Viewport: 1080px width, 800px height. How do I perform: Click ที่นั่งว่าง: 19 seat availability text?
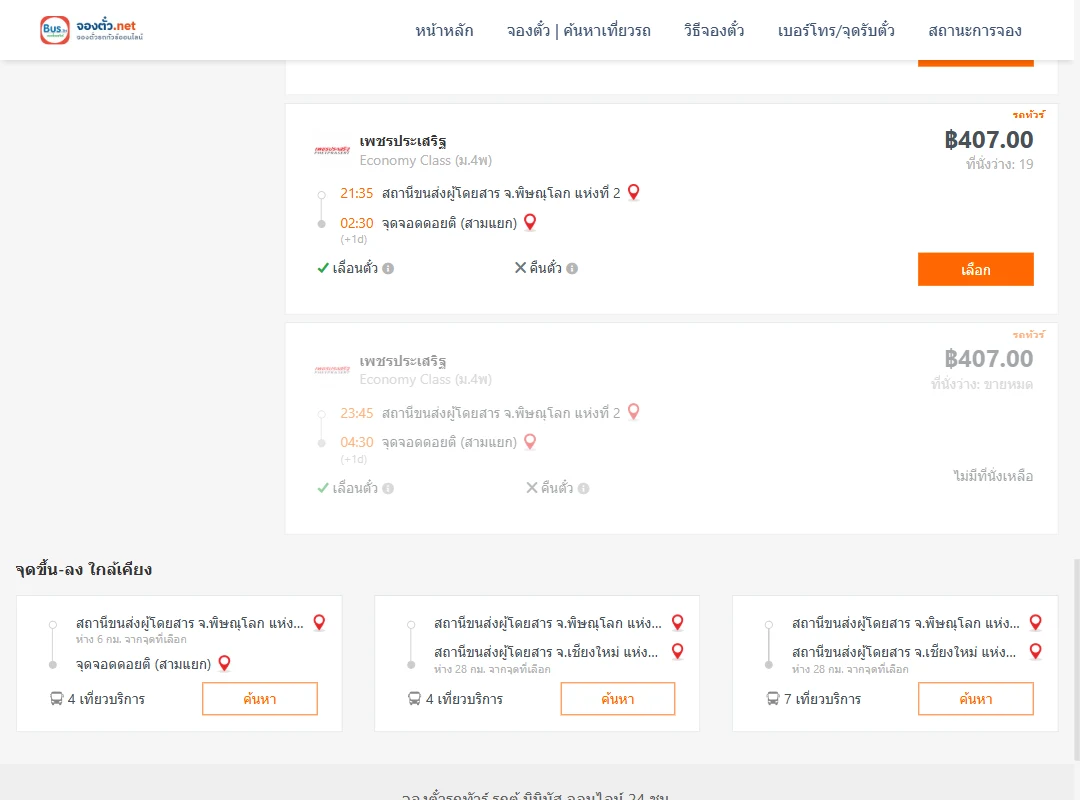999,164
